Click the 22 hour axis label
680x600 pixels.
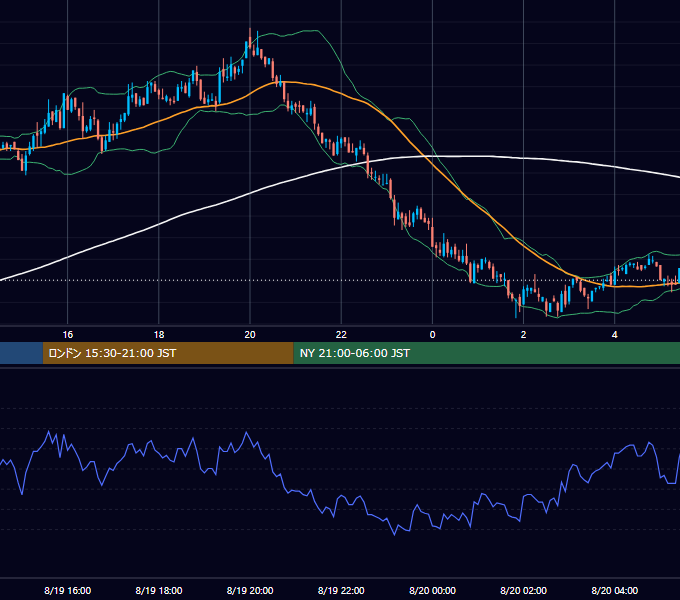341,335
